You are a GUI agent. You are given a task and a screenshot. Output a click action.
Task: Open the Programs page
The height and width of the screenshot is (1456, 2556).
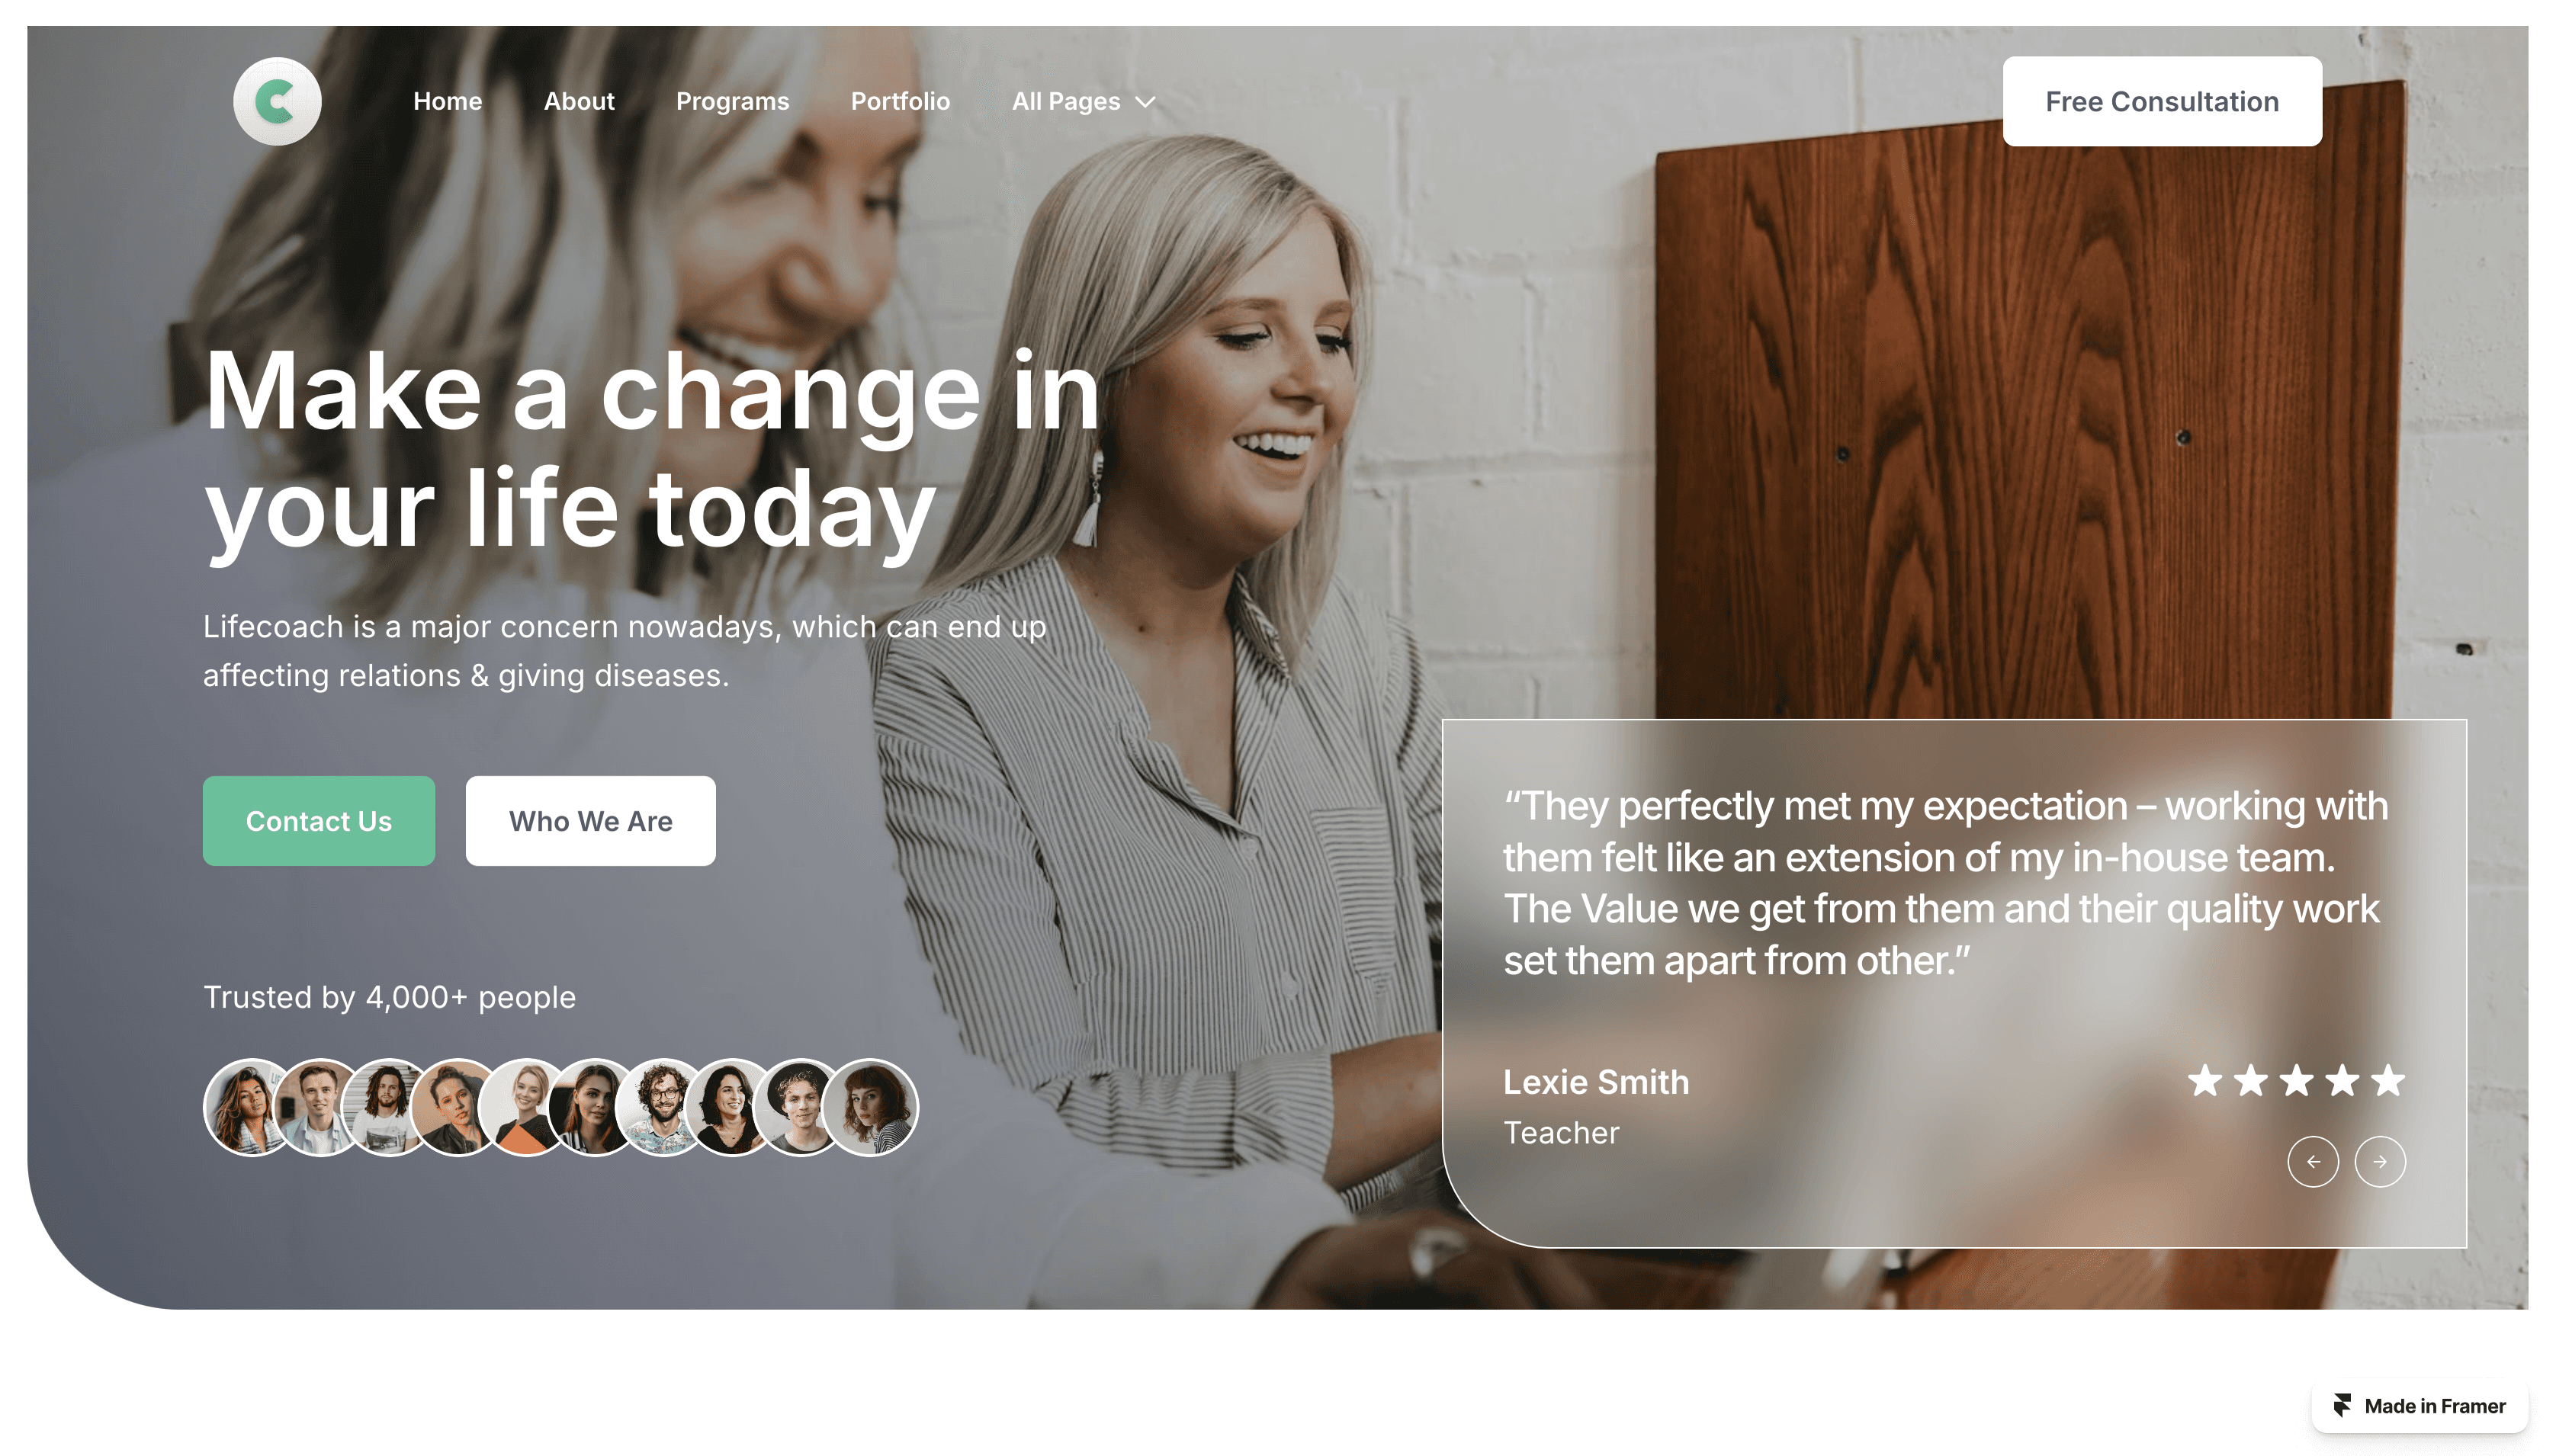click(x=732, y=101)
